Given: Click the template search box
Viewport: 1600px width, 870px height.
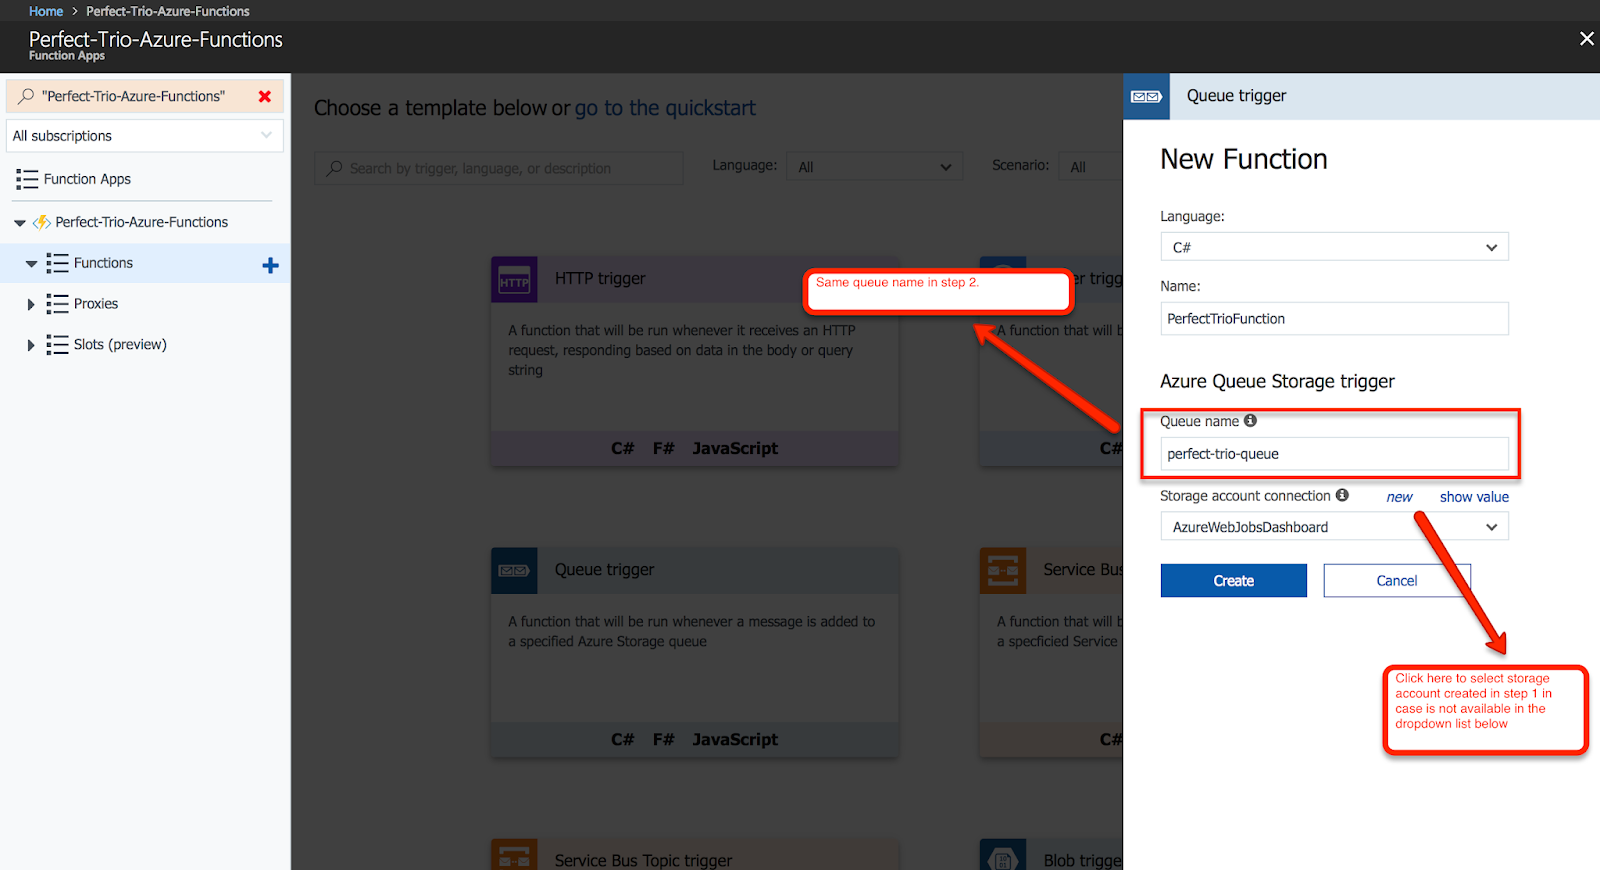Looking at the screenshot, I should (x=499, y=168).
